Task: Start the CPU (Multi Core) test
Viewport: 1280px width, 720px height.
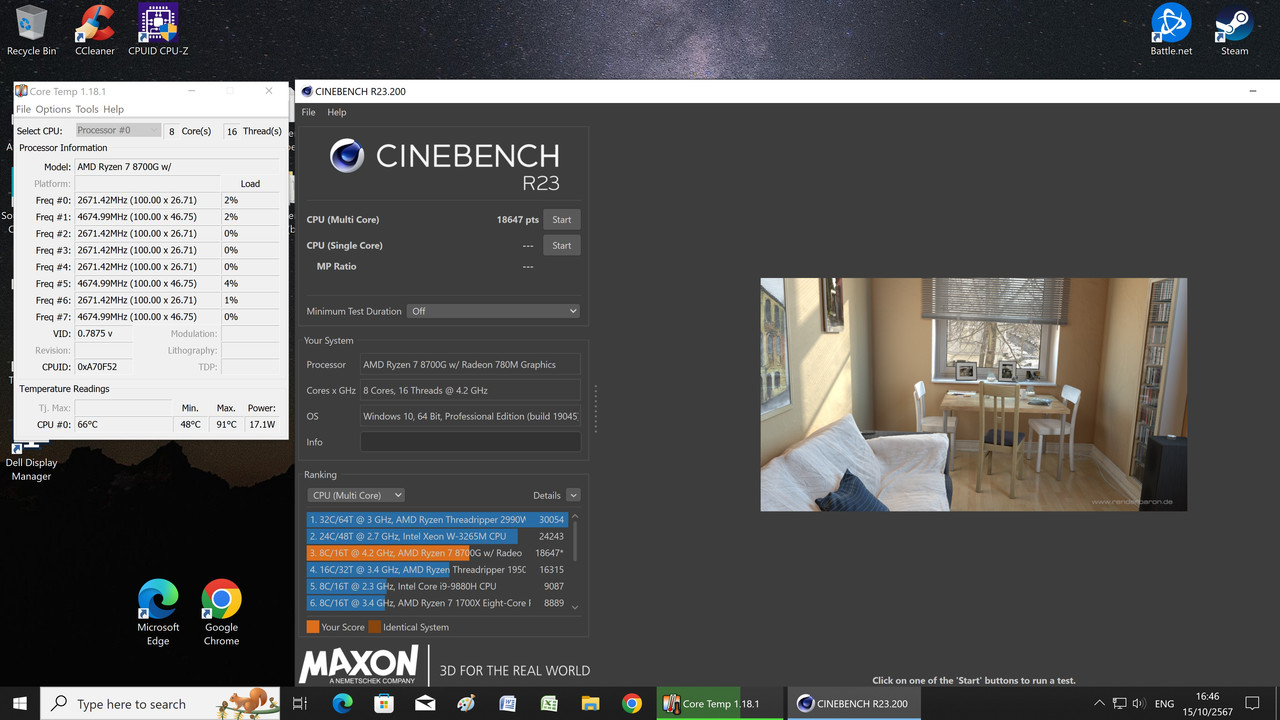Action: [x=562, y=220]
